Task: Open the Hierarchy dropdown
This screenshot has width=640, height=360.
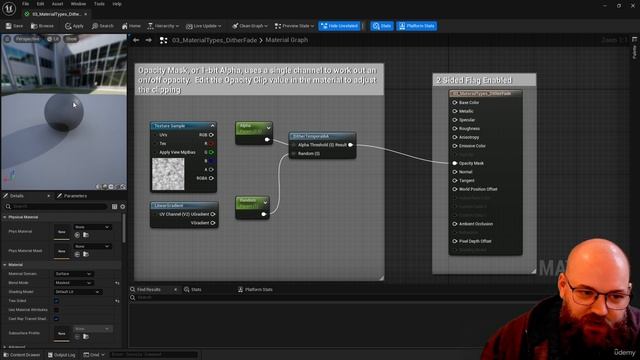Action: 163,26
